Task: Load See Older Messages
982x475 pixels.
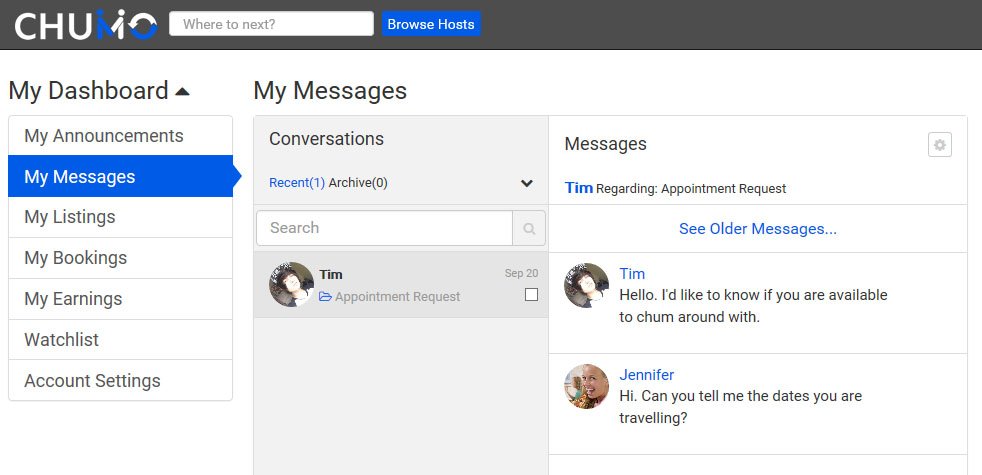Action: click(758, 229)
